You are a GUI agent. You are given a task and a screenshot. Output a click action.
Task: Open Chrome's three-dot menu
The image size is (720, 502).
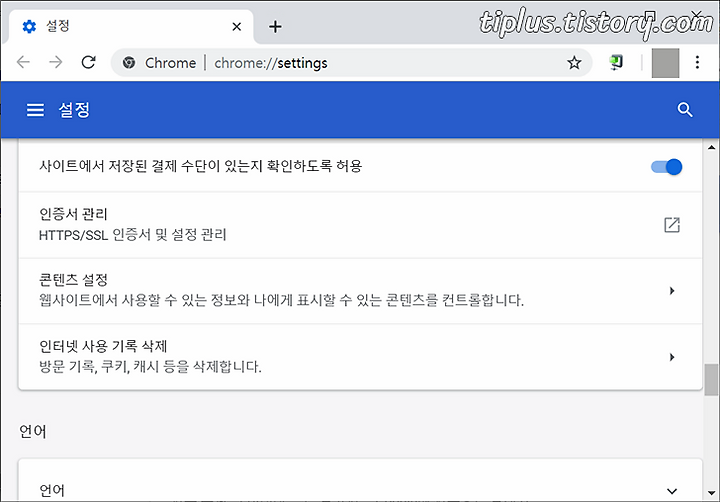[697, 62]
